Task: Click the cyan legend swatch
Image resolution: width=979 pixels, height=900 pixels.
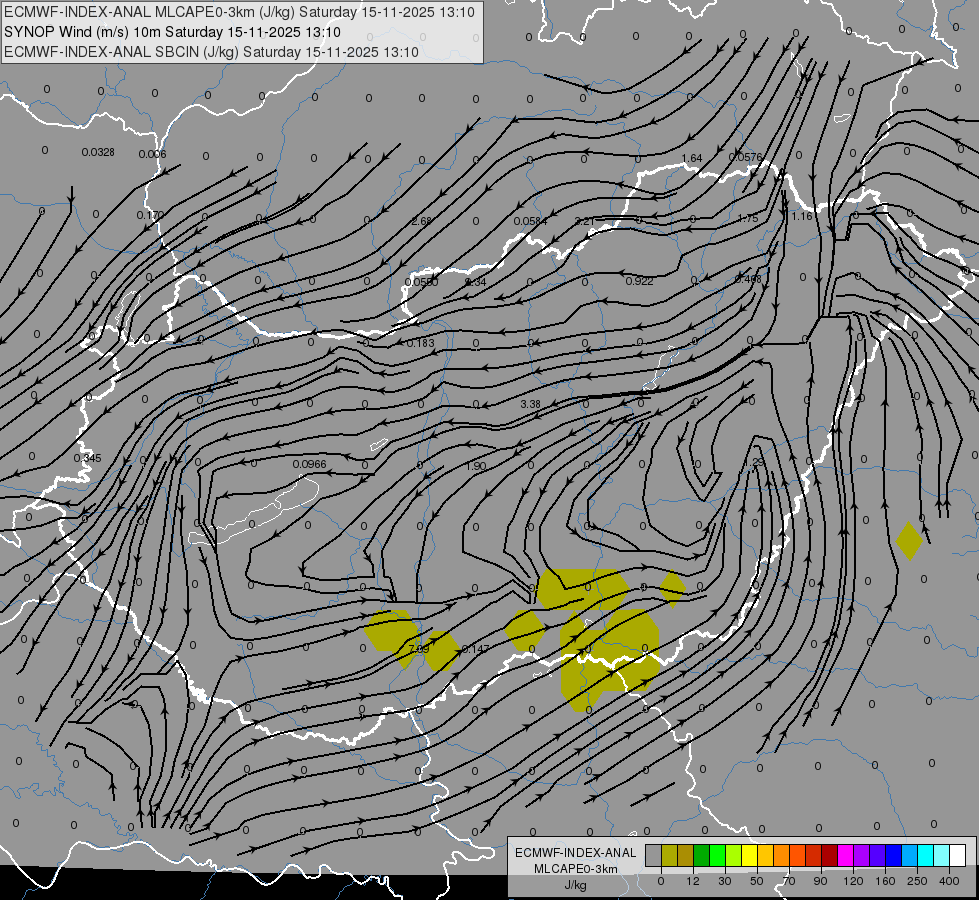Action: 925,856
